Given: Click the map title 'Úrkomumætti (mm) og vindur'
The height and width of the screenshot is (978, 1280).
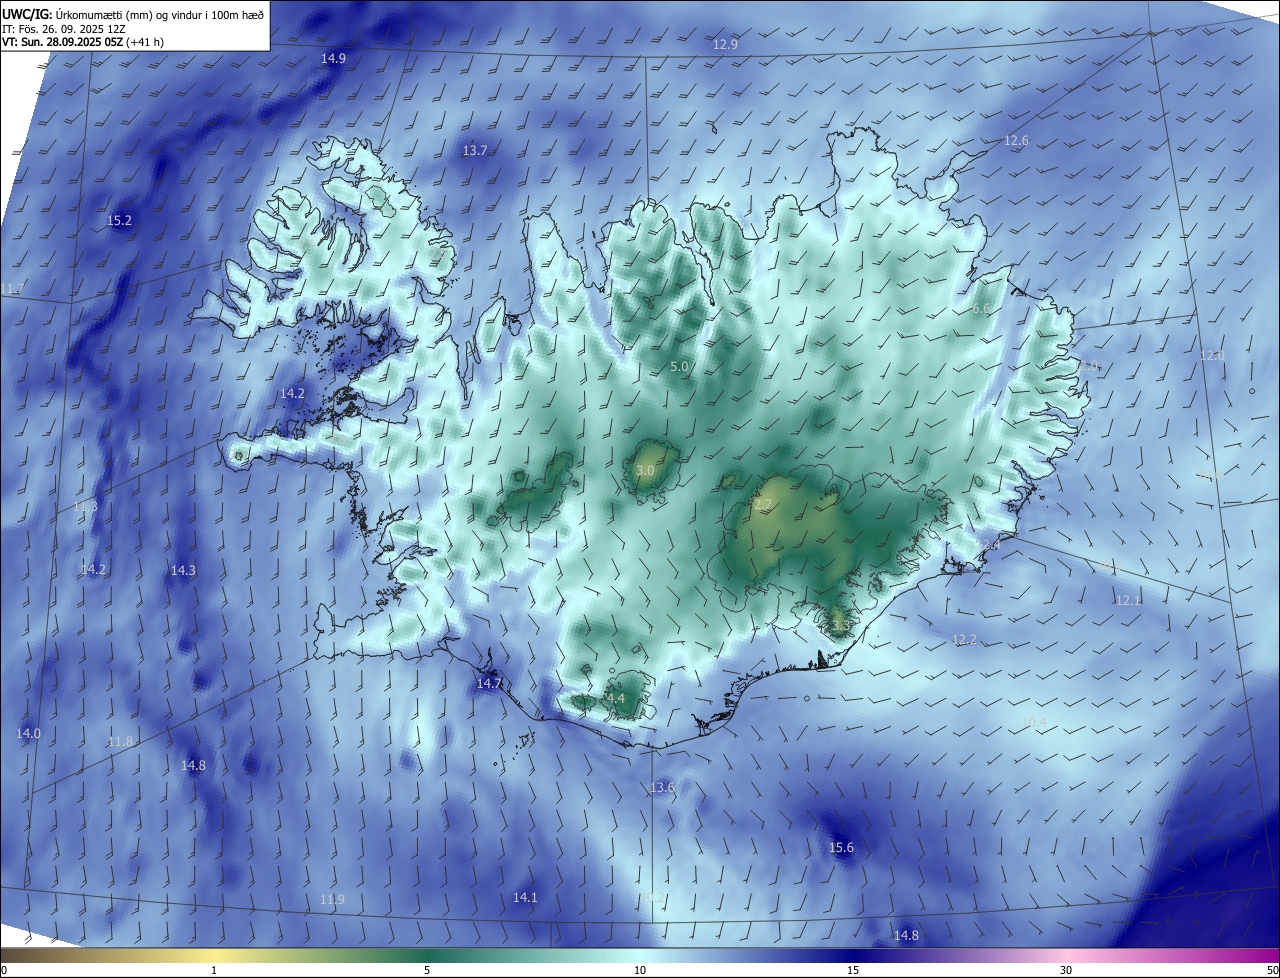Looking at the screenshot, I should 130,14.
